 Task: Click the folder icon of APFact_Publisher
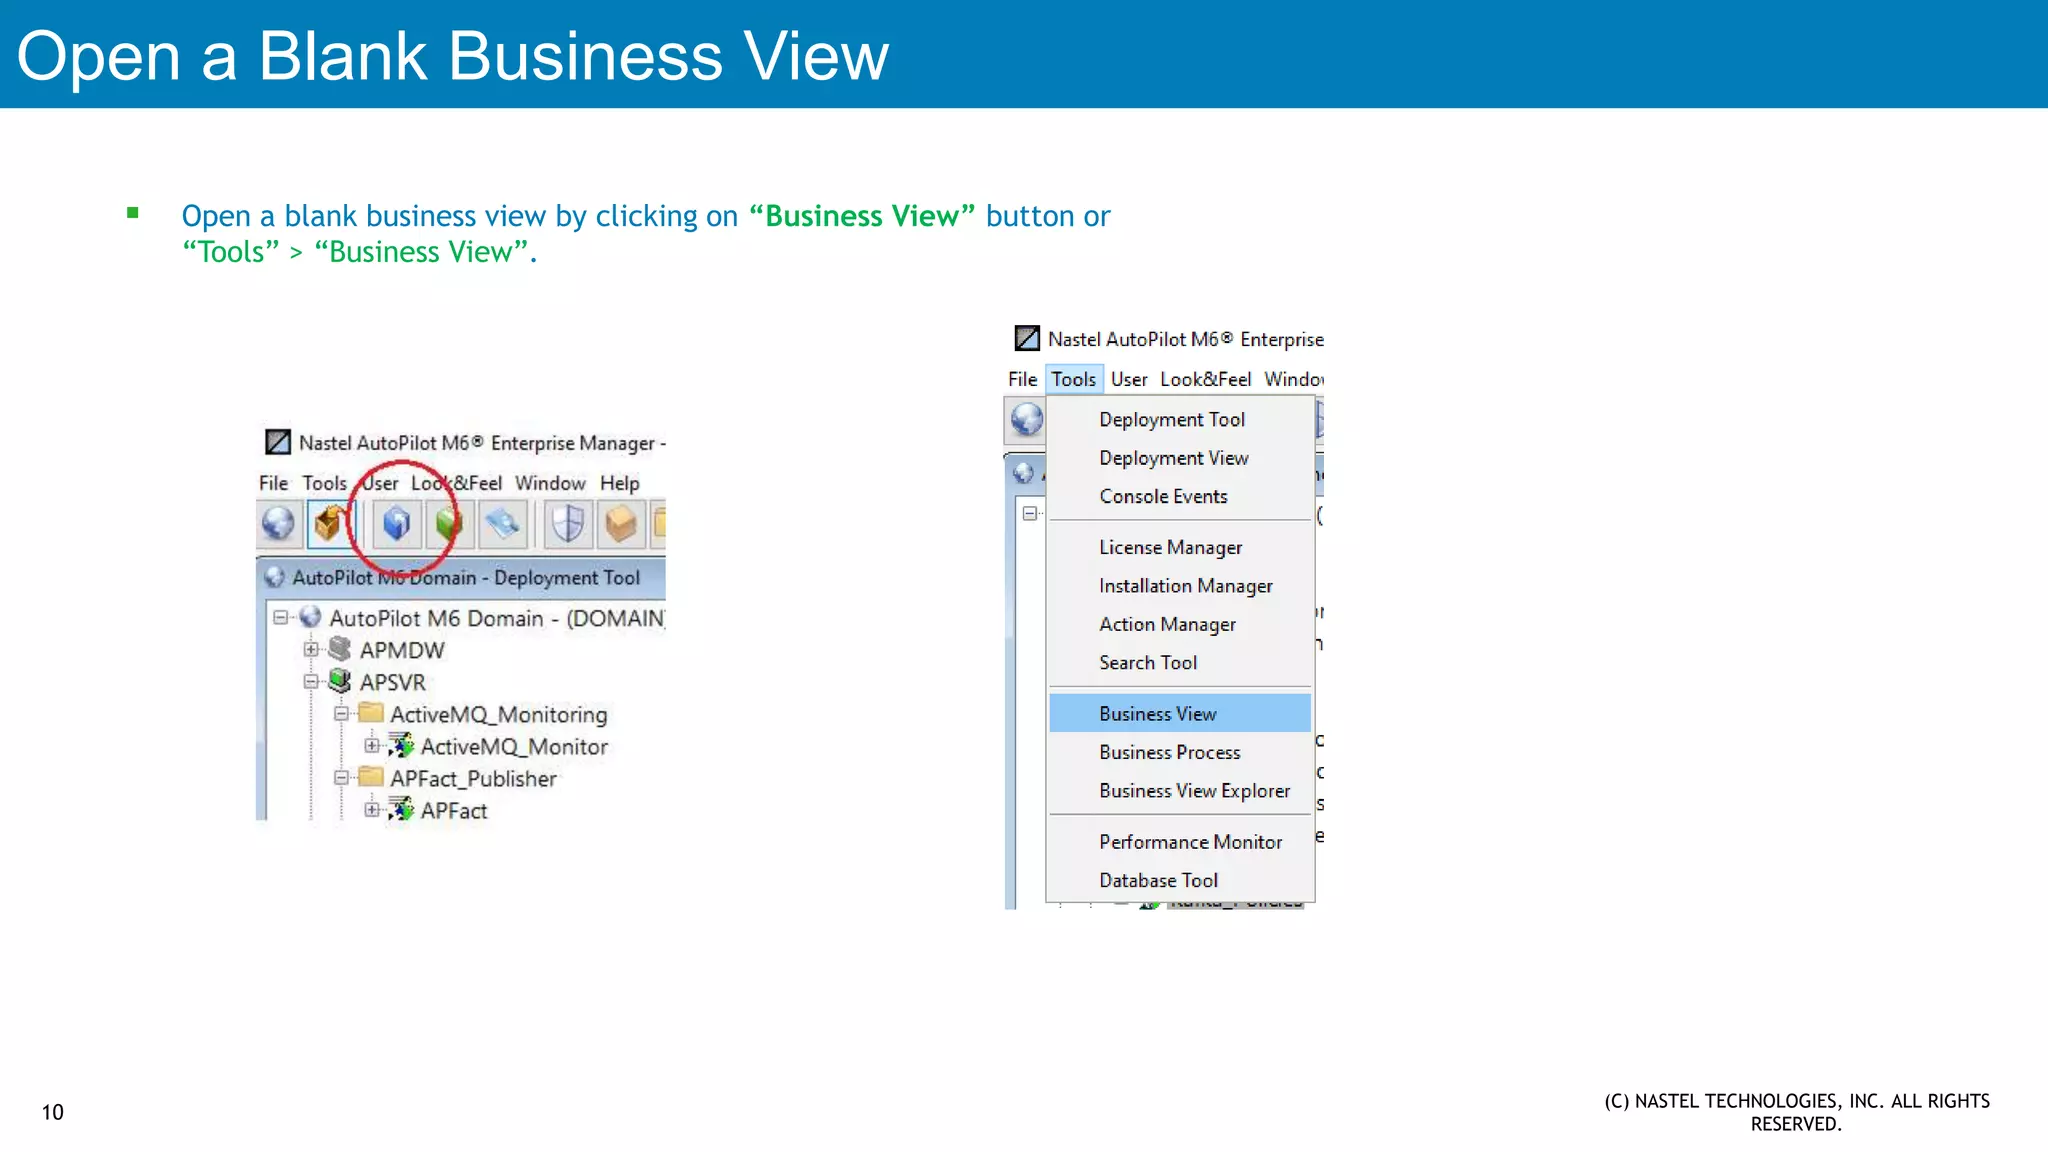pyautogui.click(x=371, y=776)
